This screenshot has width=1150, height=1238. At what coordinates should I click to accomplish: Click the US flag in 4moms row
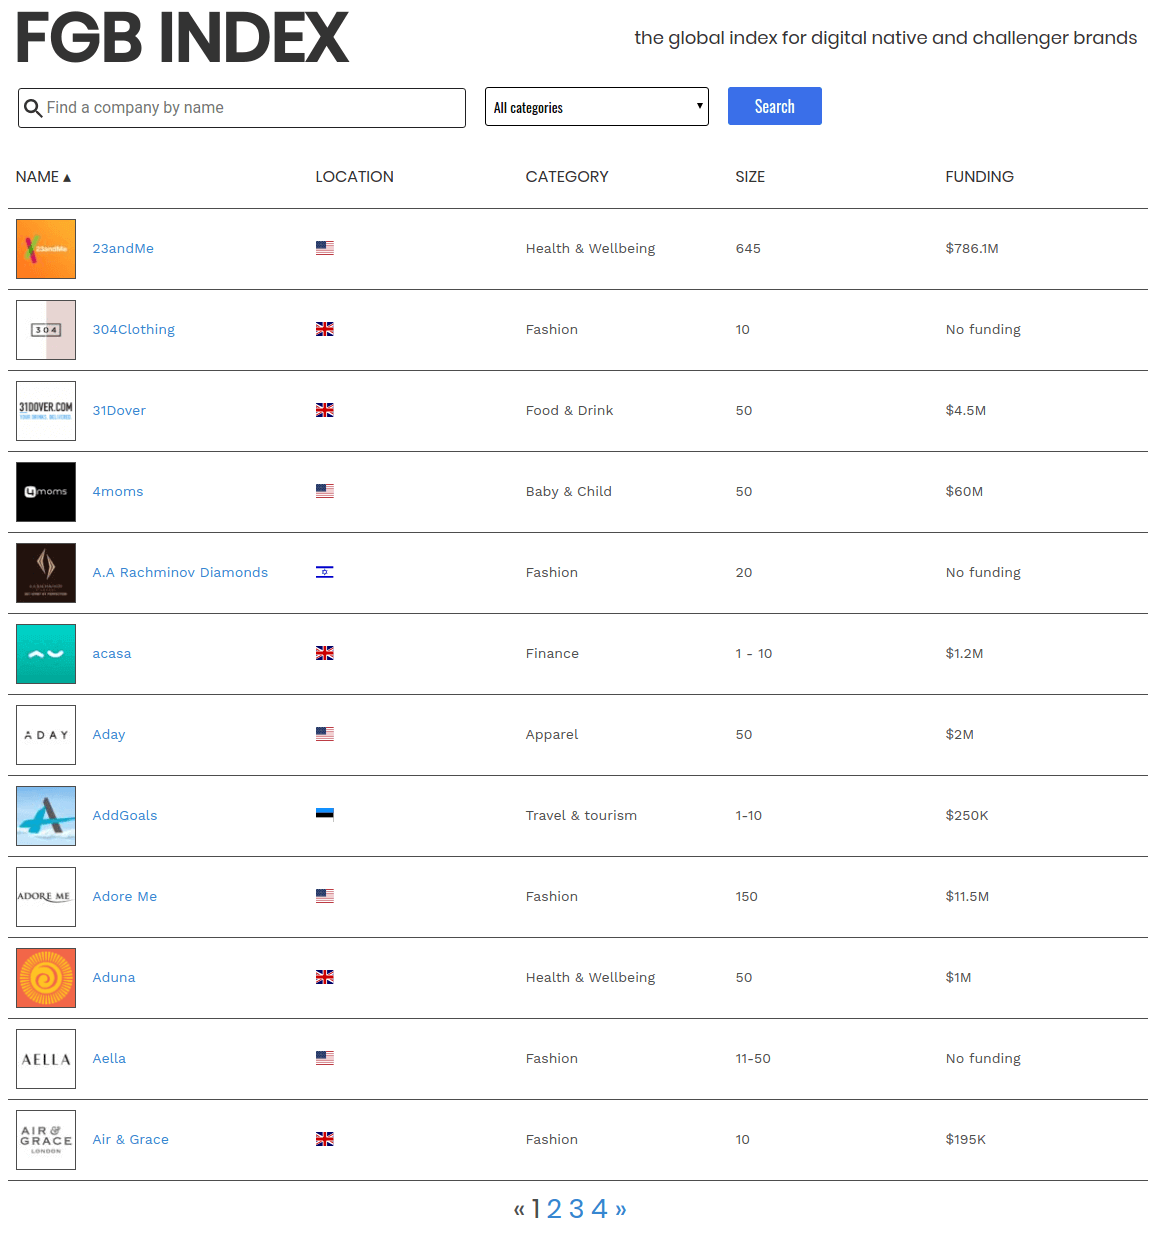coord(325,491)
